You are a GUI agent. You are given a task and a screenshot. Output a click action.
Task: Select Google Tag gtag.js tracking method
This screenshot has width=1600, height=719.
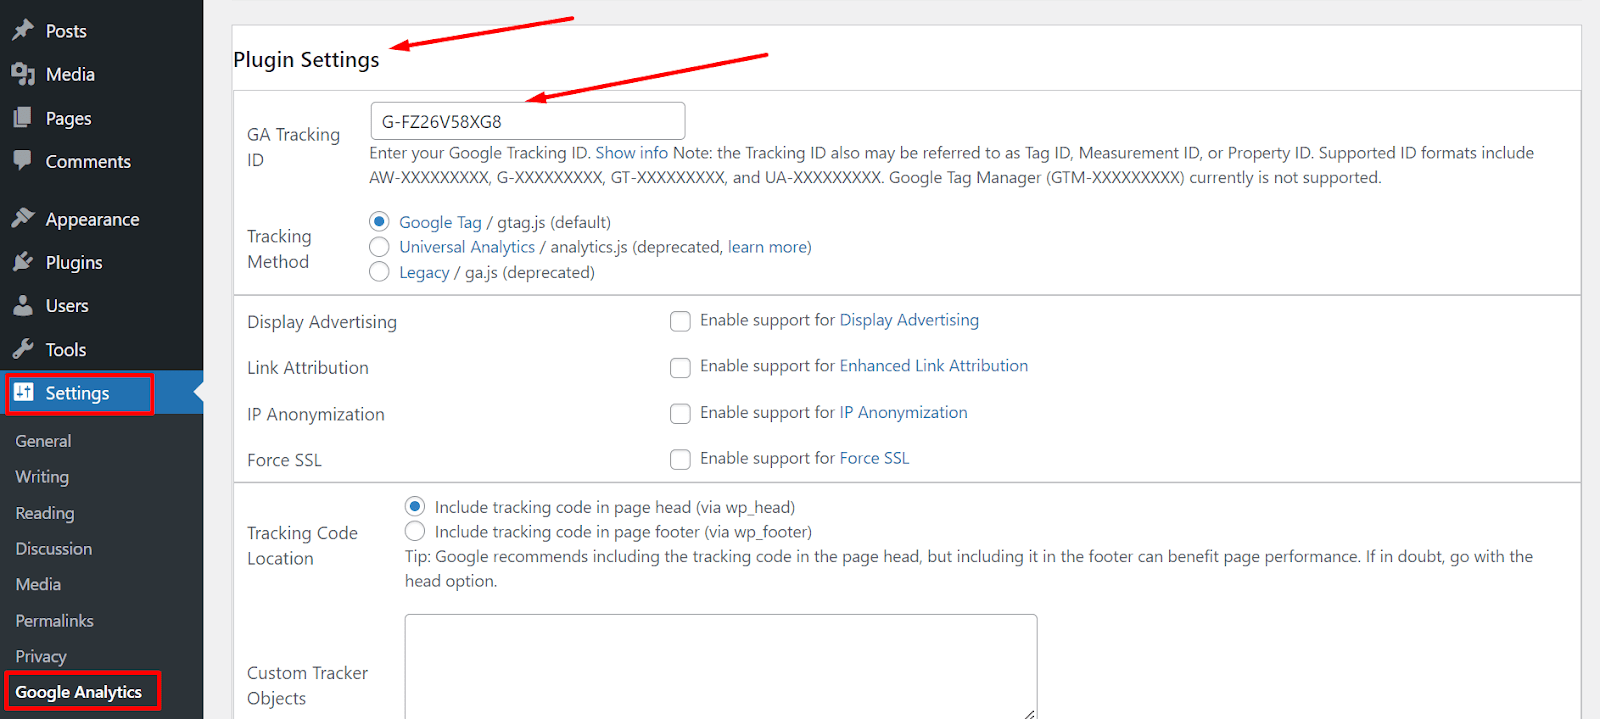379,221
